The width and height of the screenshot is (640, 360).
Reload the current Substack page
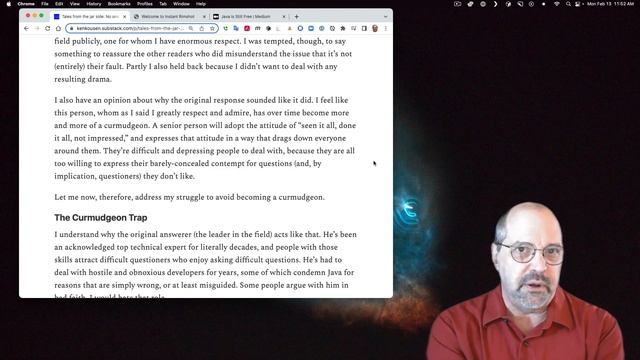pos(47,29)
